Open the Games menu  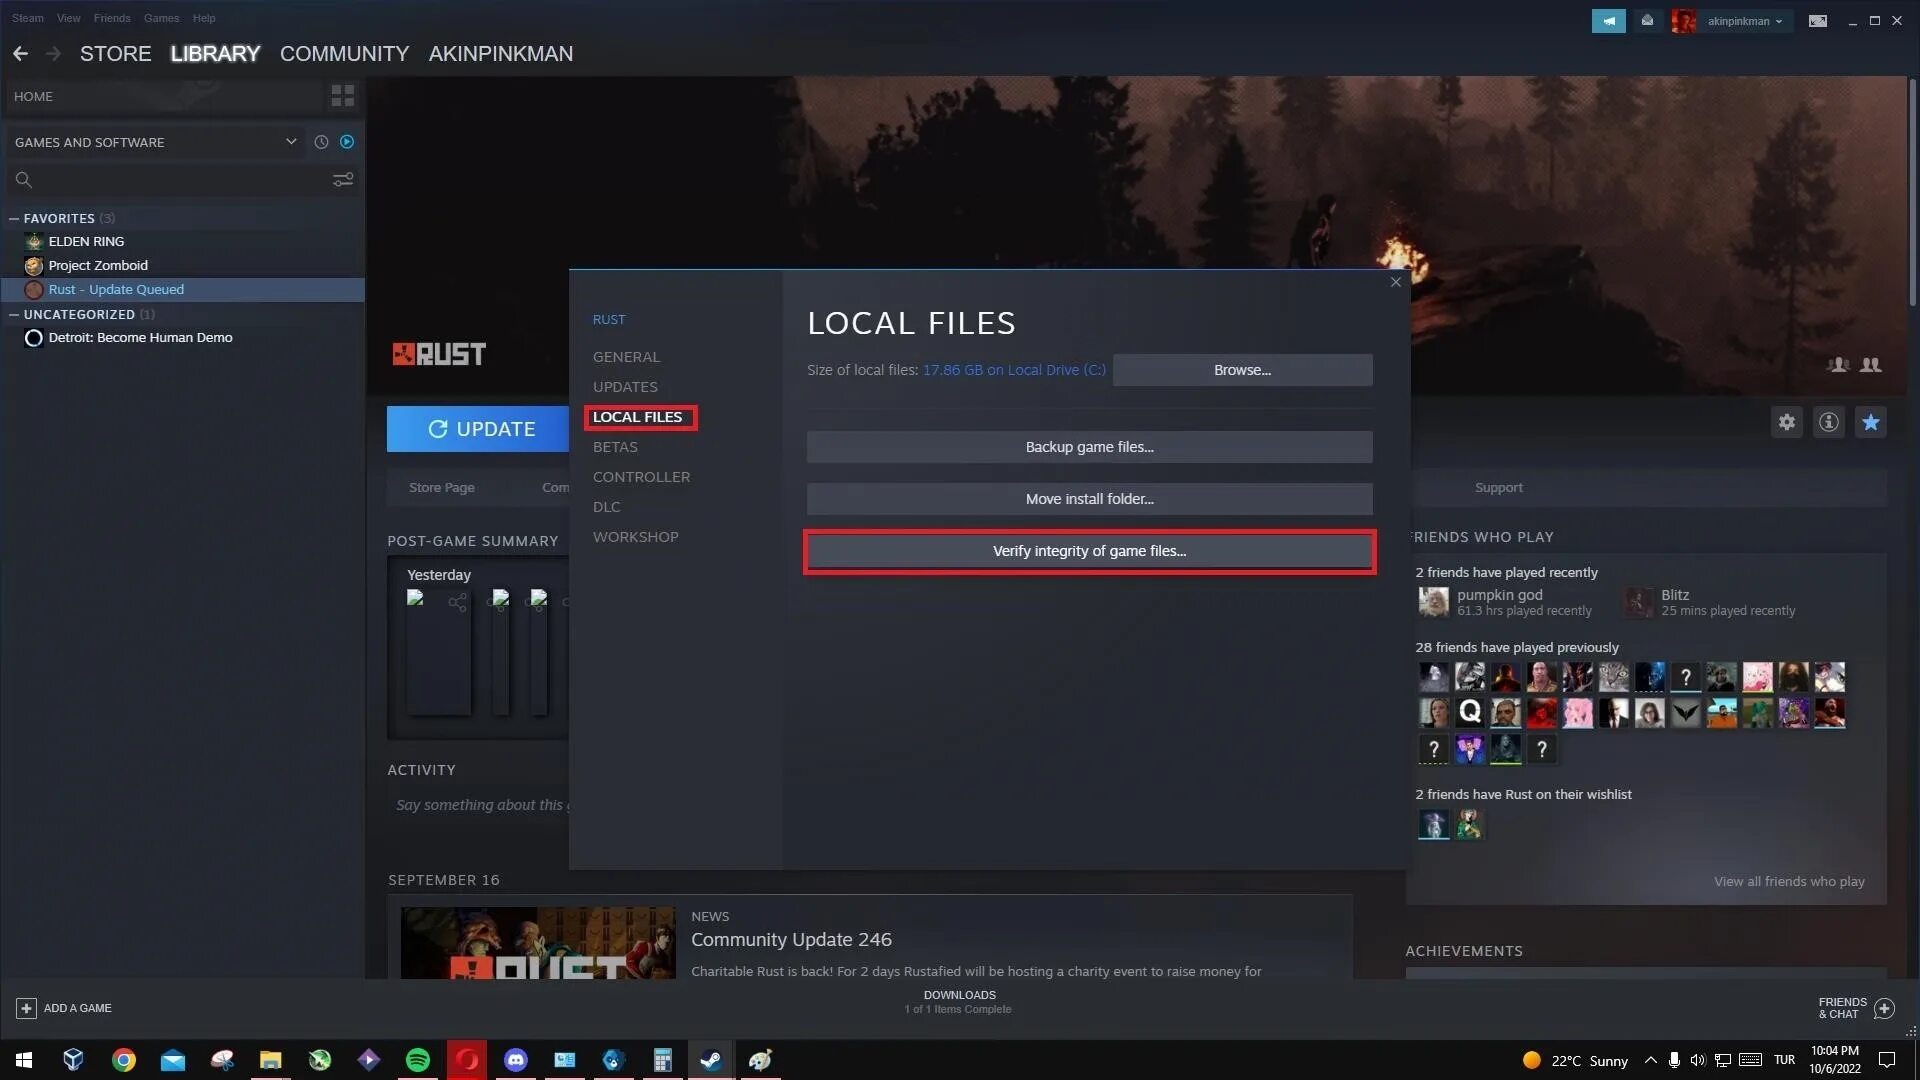(x=161, y=18)
